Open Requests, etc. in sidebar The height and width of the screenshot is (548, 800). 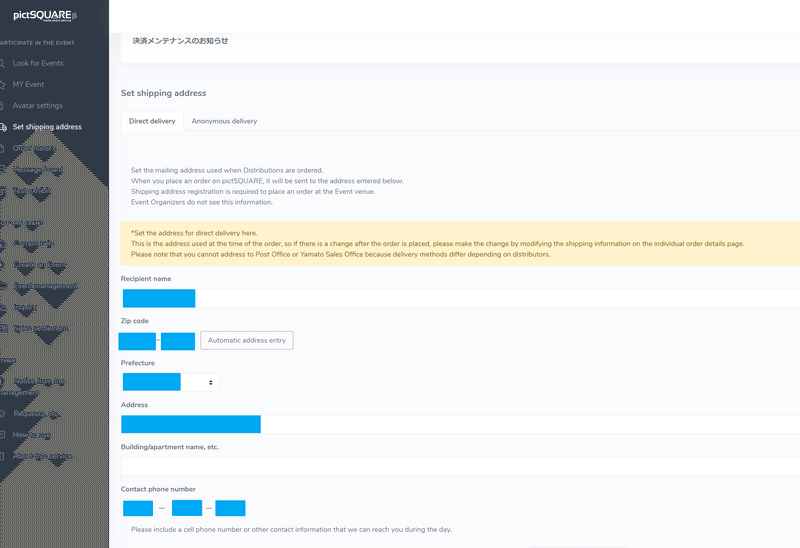(x=36, y=414)
